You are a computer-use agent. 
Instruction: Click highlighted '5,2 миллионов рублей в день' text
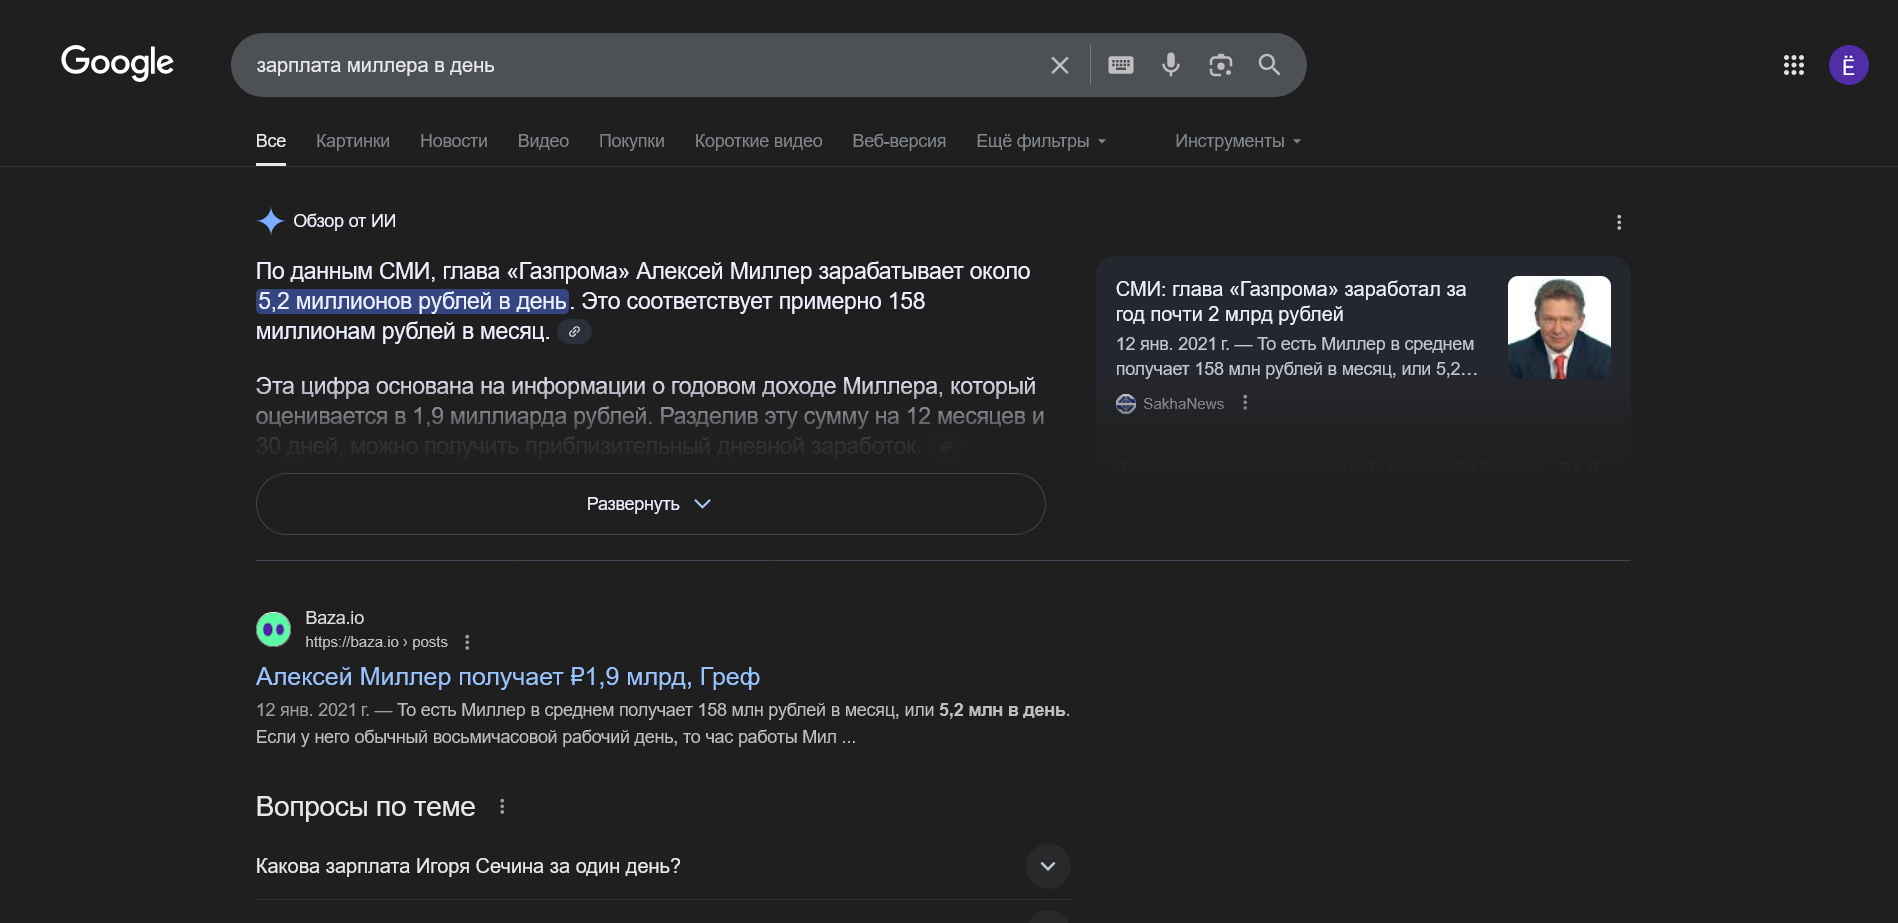pyautogui.click(x=412, y=301)
